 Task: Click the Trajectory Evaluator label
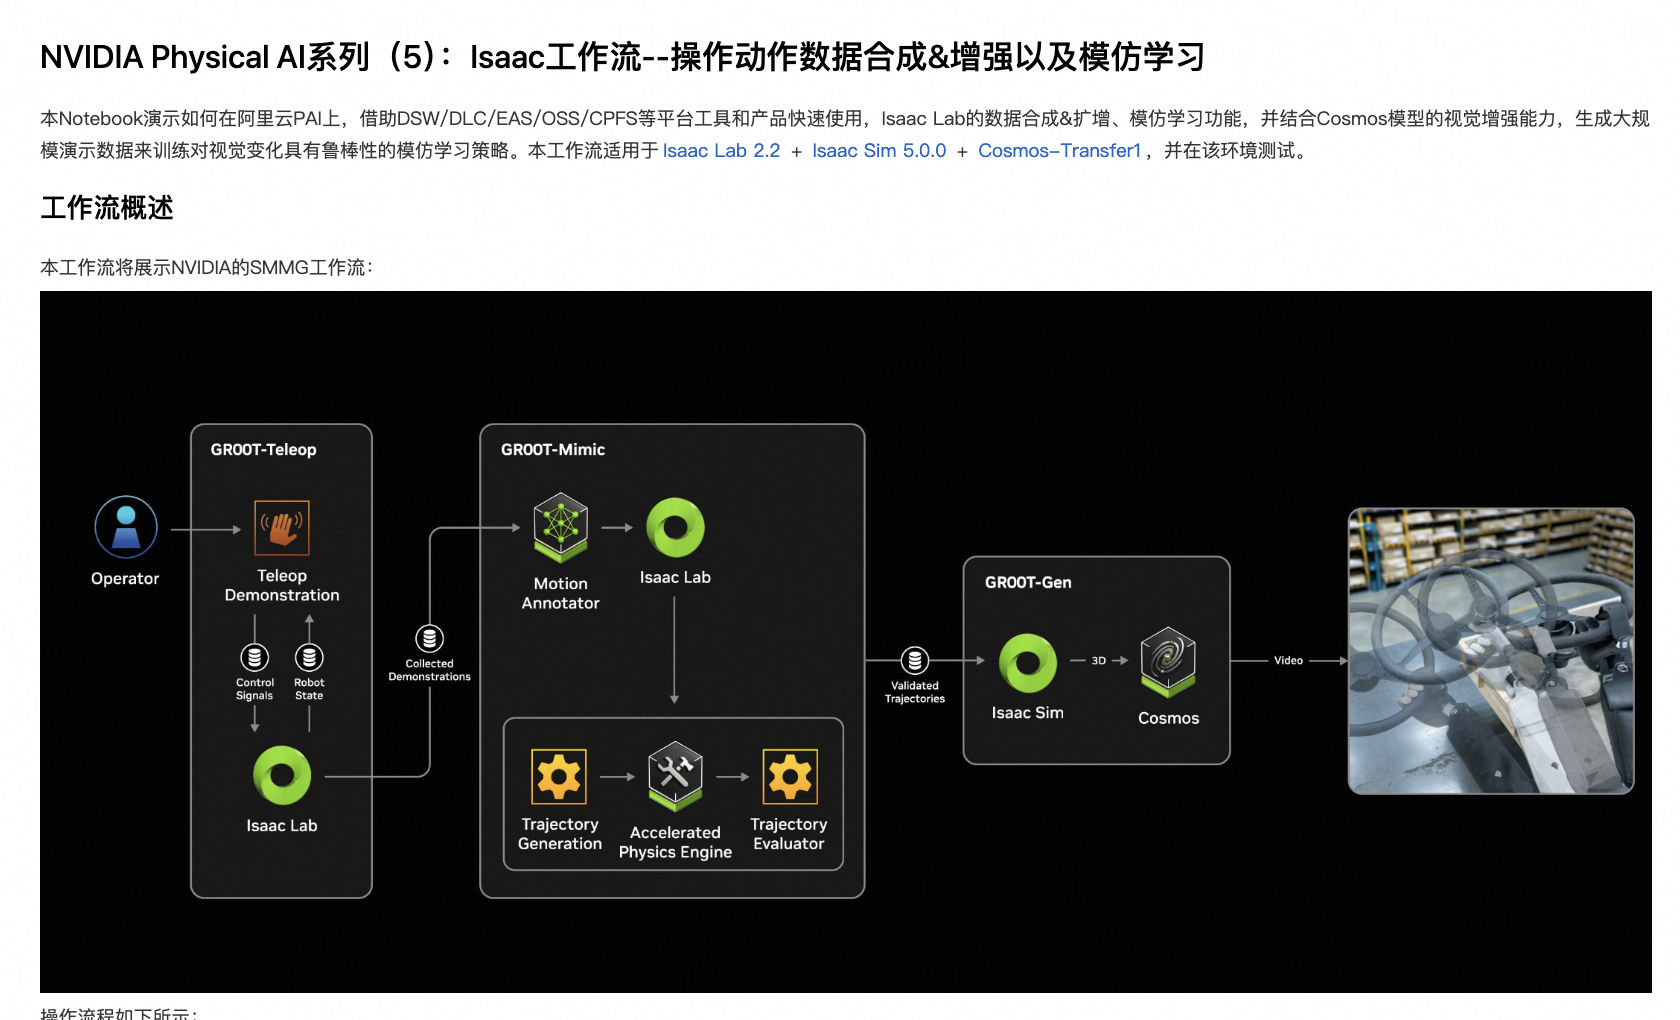click(789, 834)
